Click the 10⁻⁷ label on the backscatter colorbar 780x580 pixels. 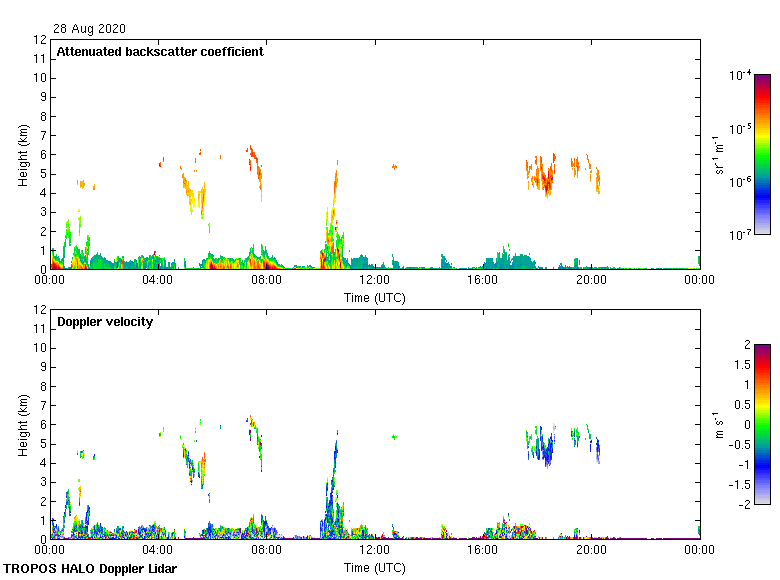(740, 235)
